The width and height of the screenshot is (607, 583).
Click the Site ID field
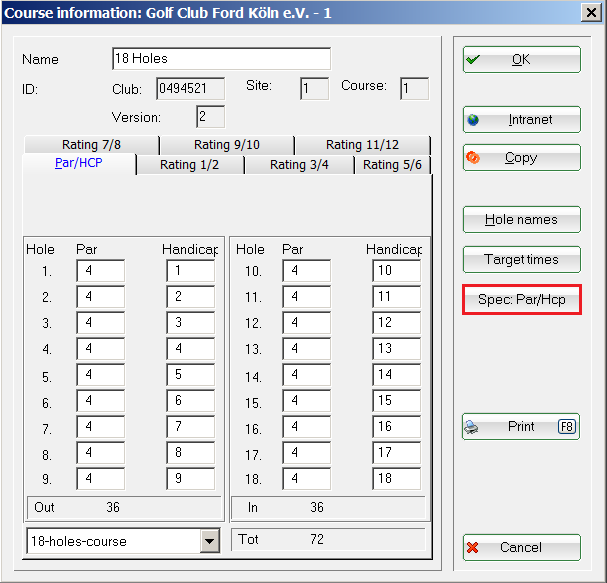click(314, 89)
